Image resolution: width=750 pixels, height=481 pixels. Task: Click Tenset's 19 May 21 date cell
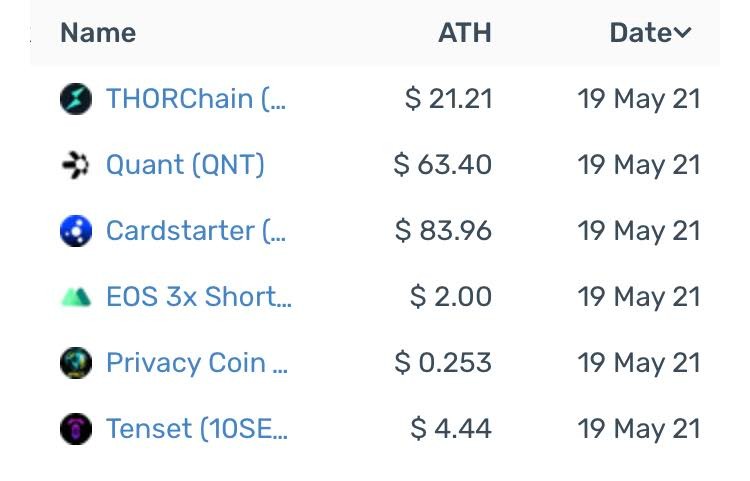click(639, 429)
